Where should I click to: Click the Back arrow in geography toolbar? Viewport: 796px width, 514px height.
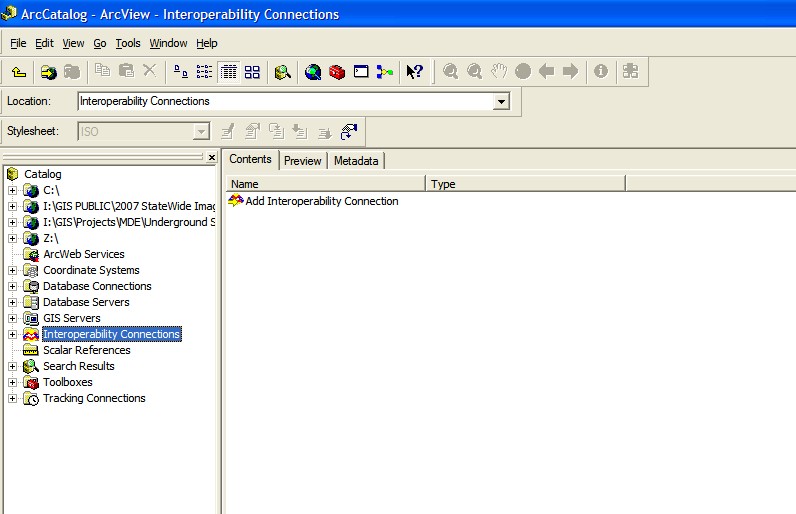click(547, 71)
